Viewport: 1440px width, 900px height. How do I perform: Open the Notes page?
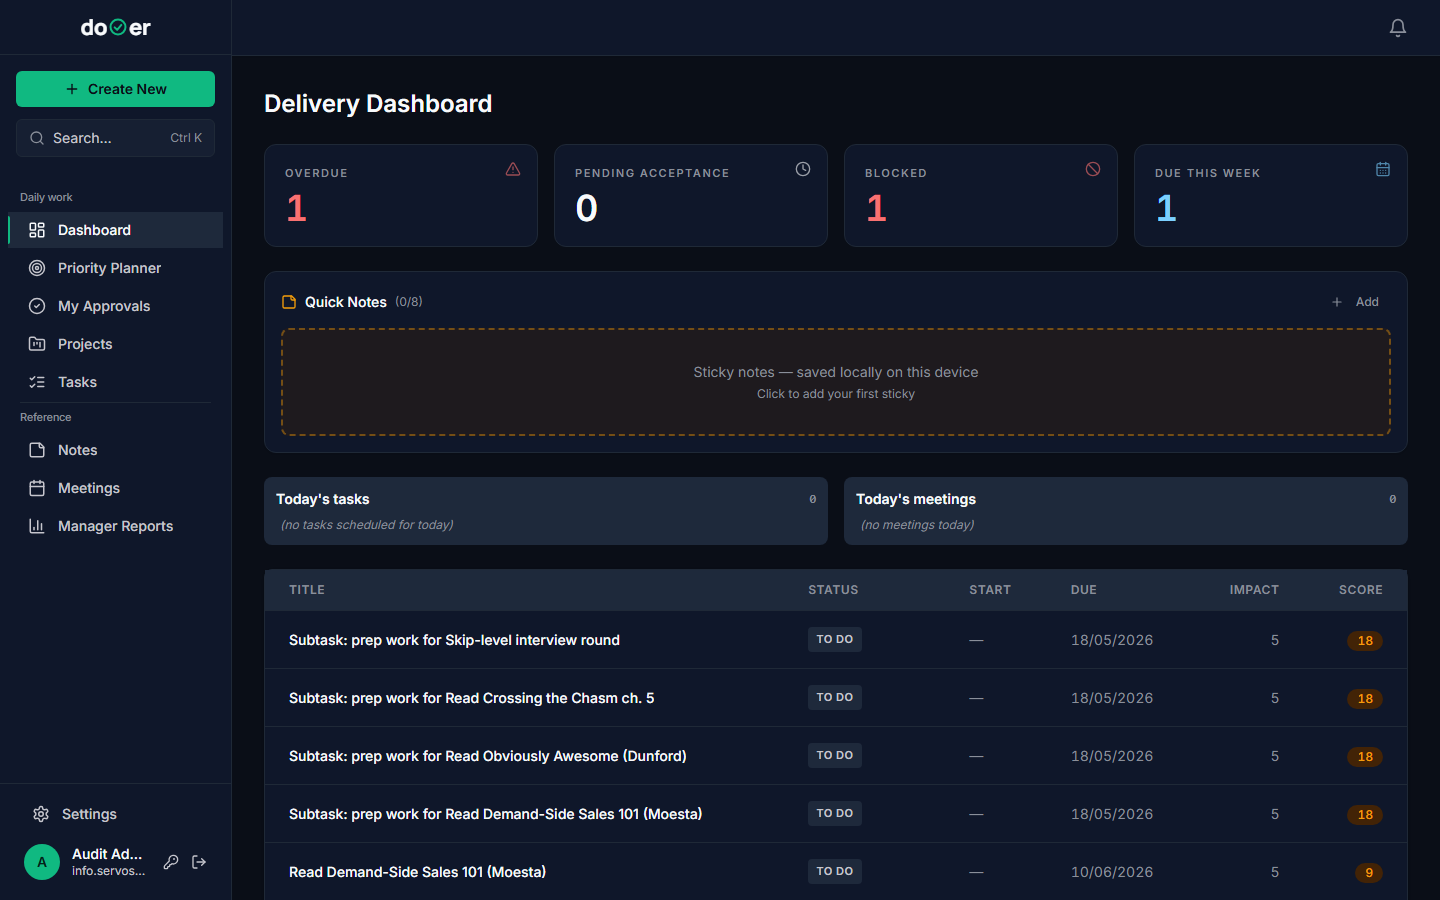[x=115, y=450]
